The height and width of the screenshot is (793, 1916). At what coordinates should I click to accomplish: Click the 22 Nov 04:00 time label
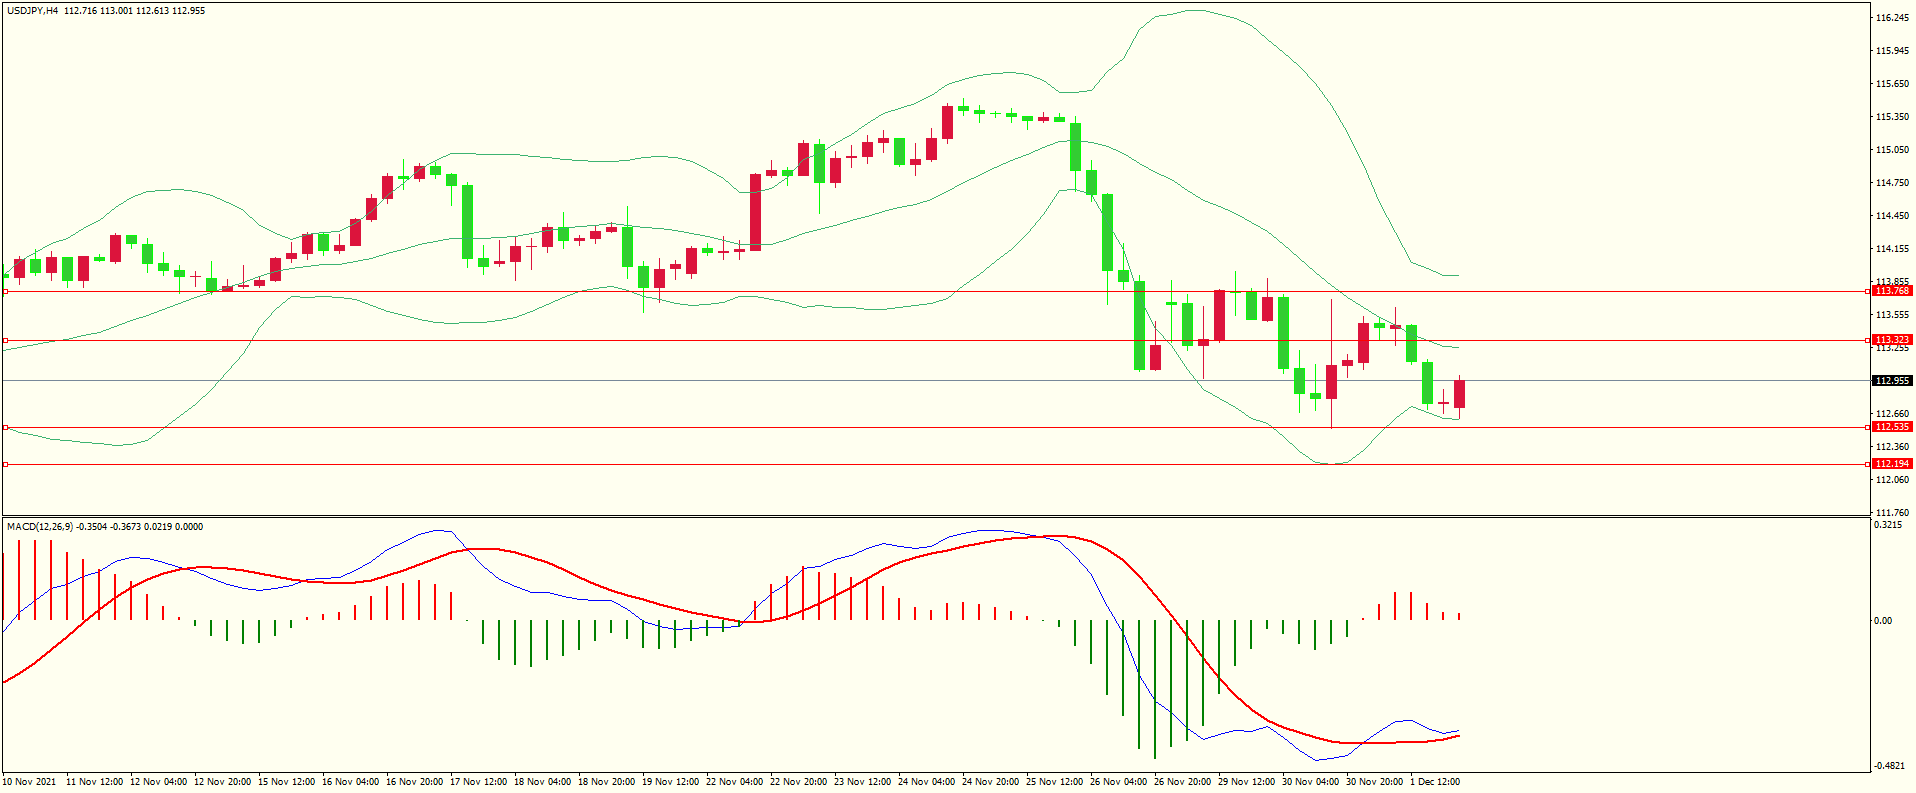pyautogui.click(x=734, y=782)
